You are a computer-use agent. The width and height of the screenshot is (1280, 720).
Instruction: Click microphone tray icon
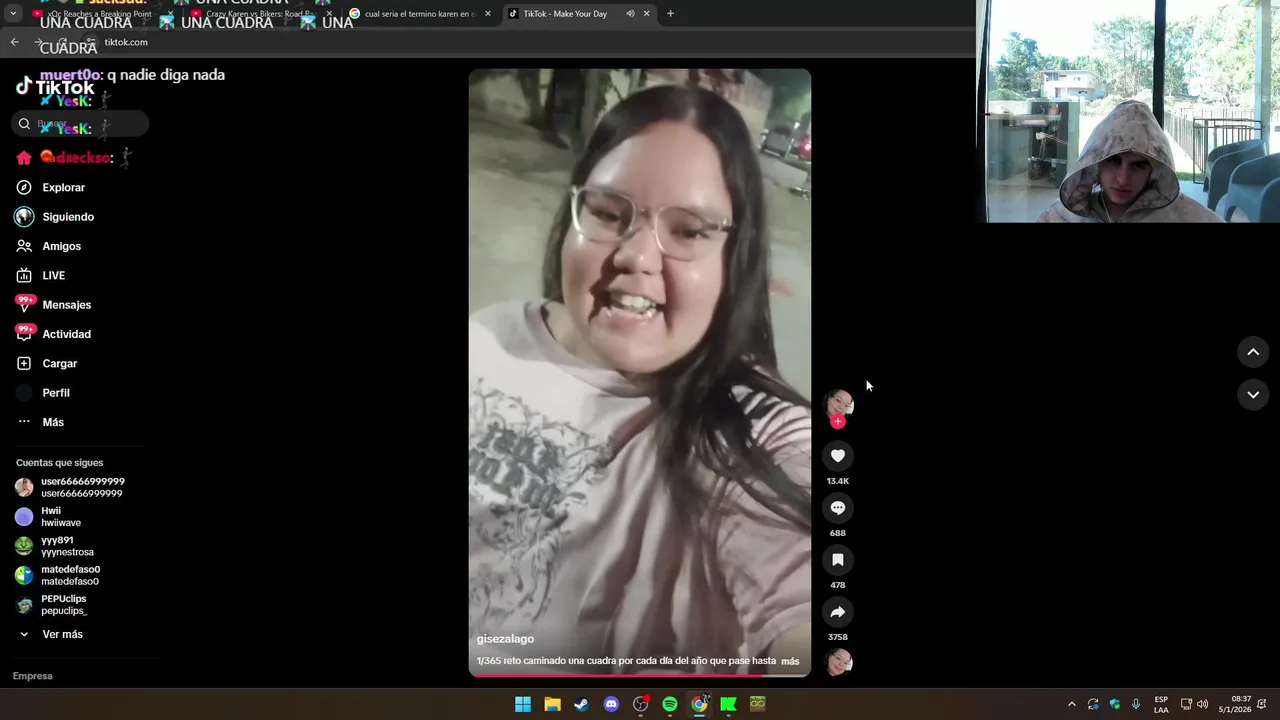pyautogui.click(x=1136, y=704)
